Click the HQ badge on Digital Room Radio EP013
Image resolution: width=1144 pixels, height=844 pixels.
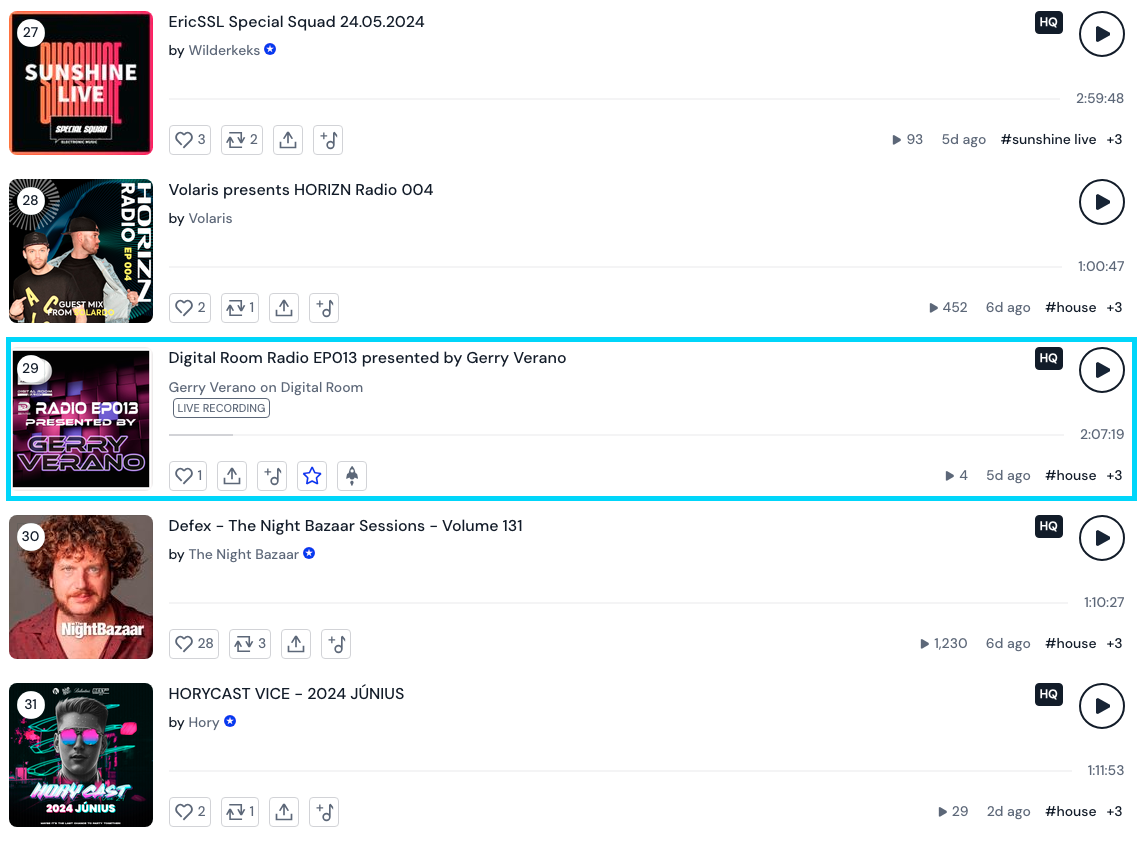1048,358
